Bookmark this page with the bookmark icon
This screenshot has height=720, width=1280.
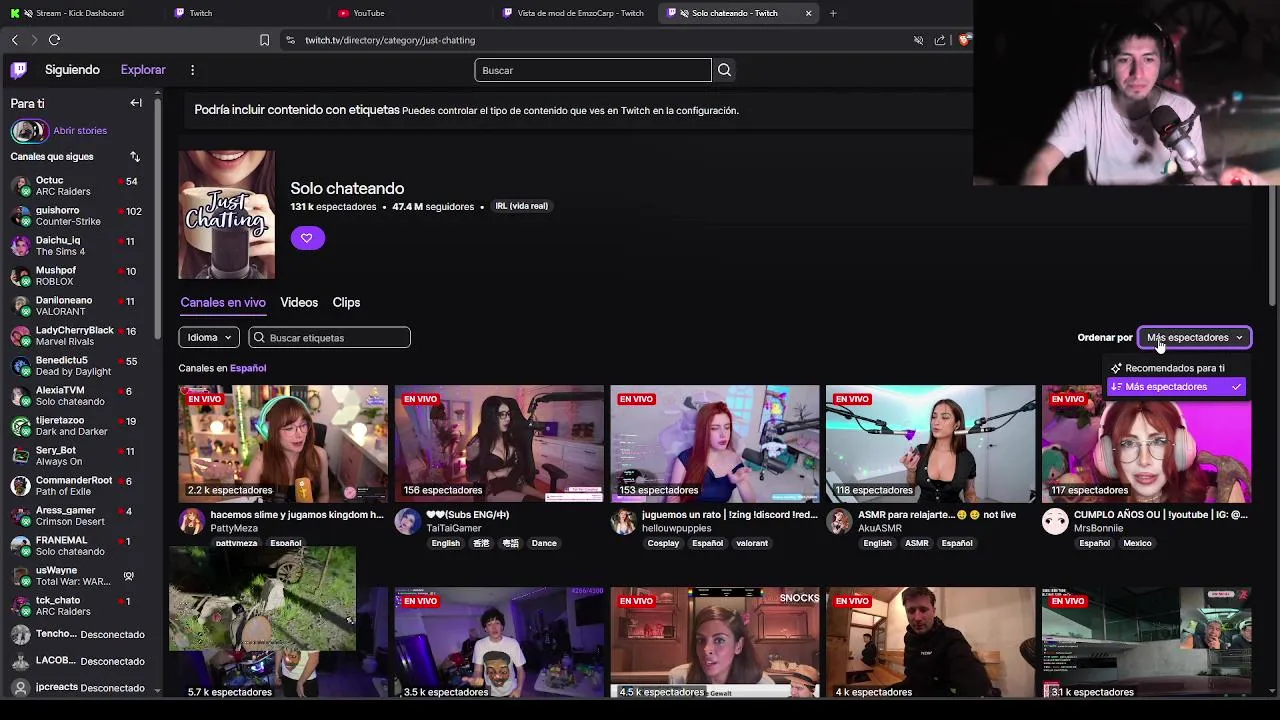[264, 40]
